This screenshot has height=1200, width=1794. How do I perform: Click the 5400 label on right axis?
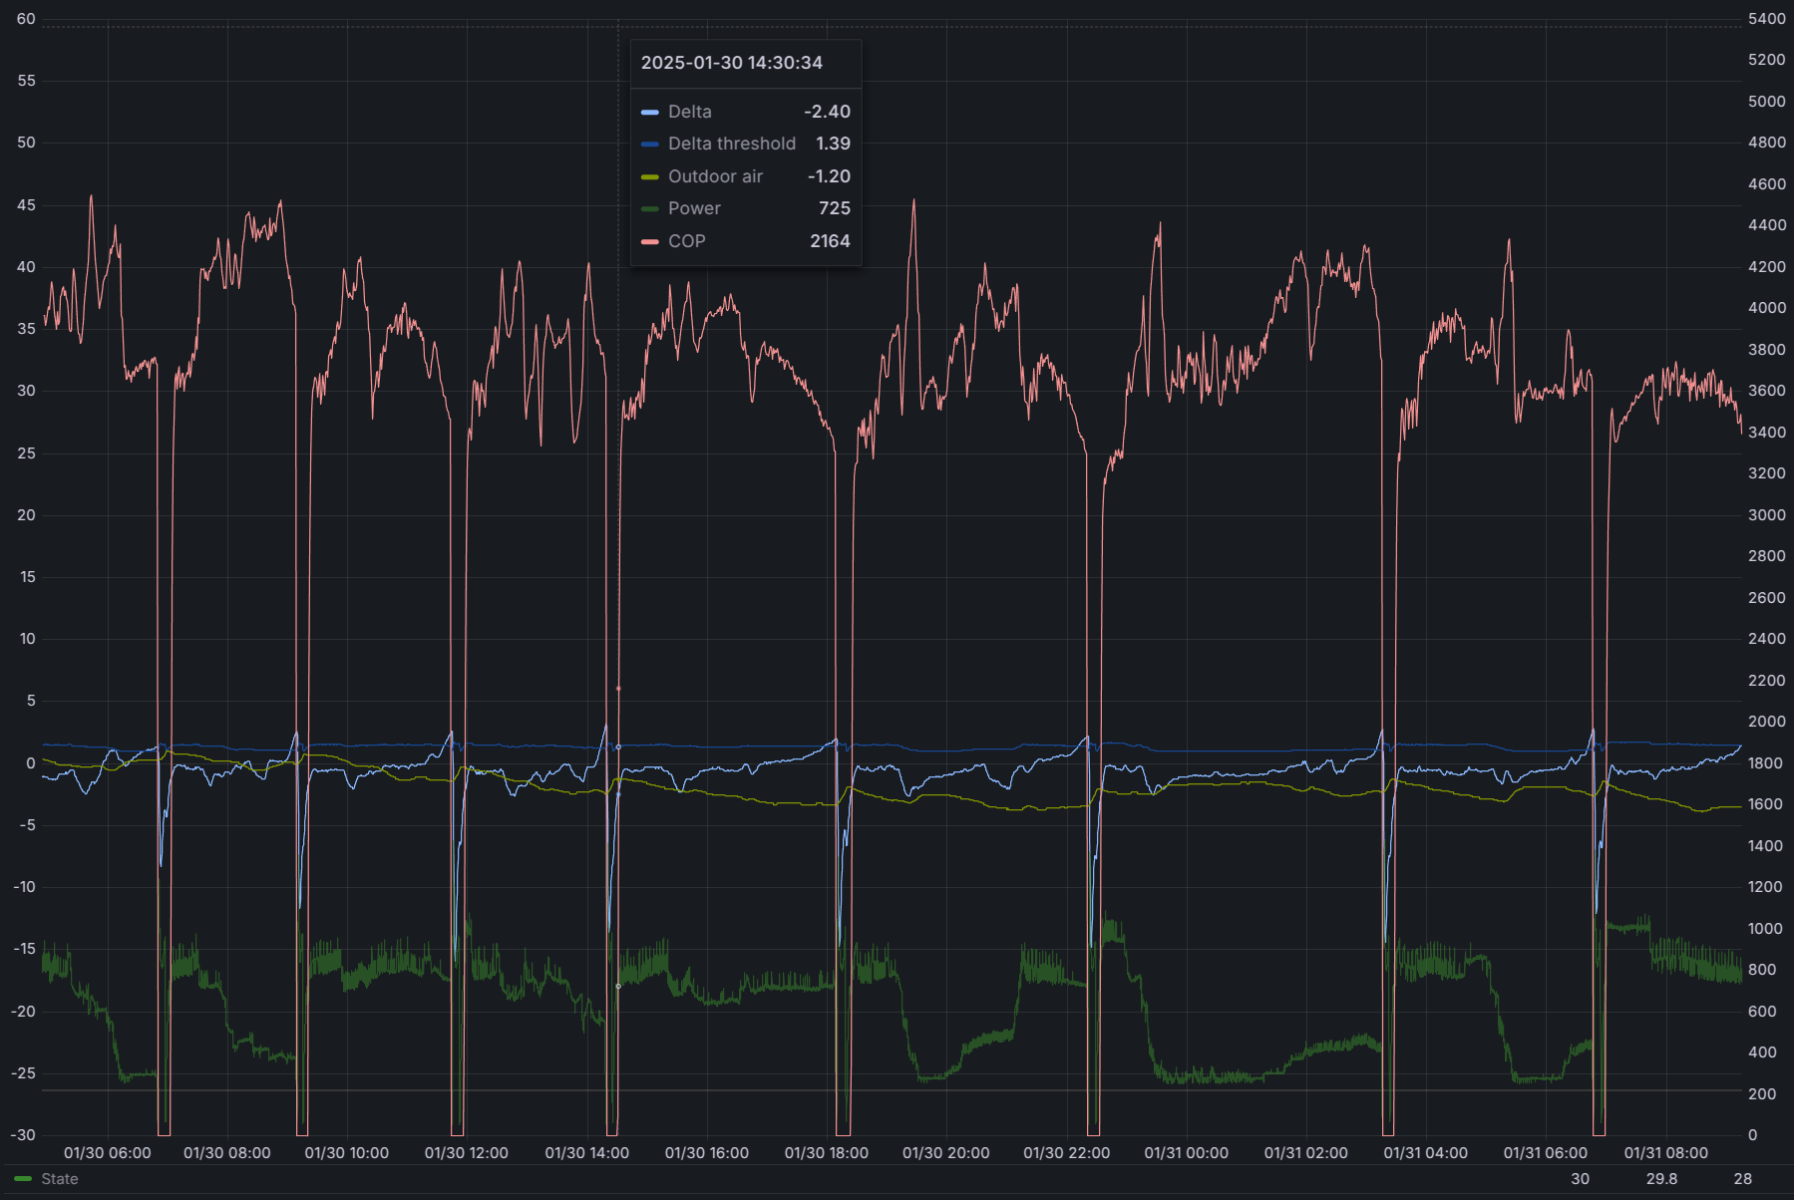1766,19
